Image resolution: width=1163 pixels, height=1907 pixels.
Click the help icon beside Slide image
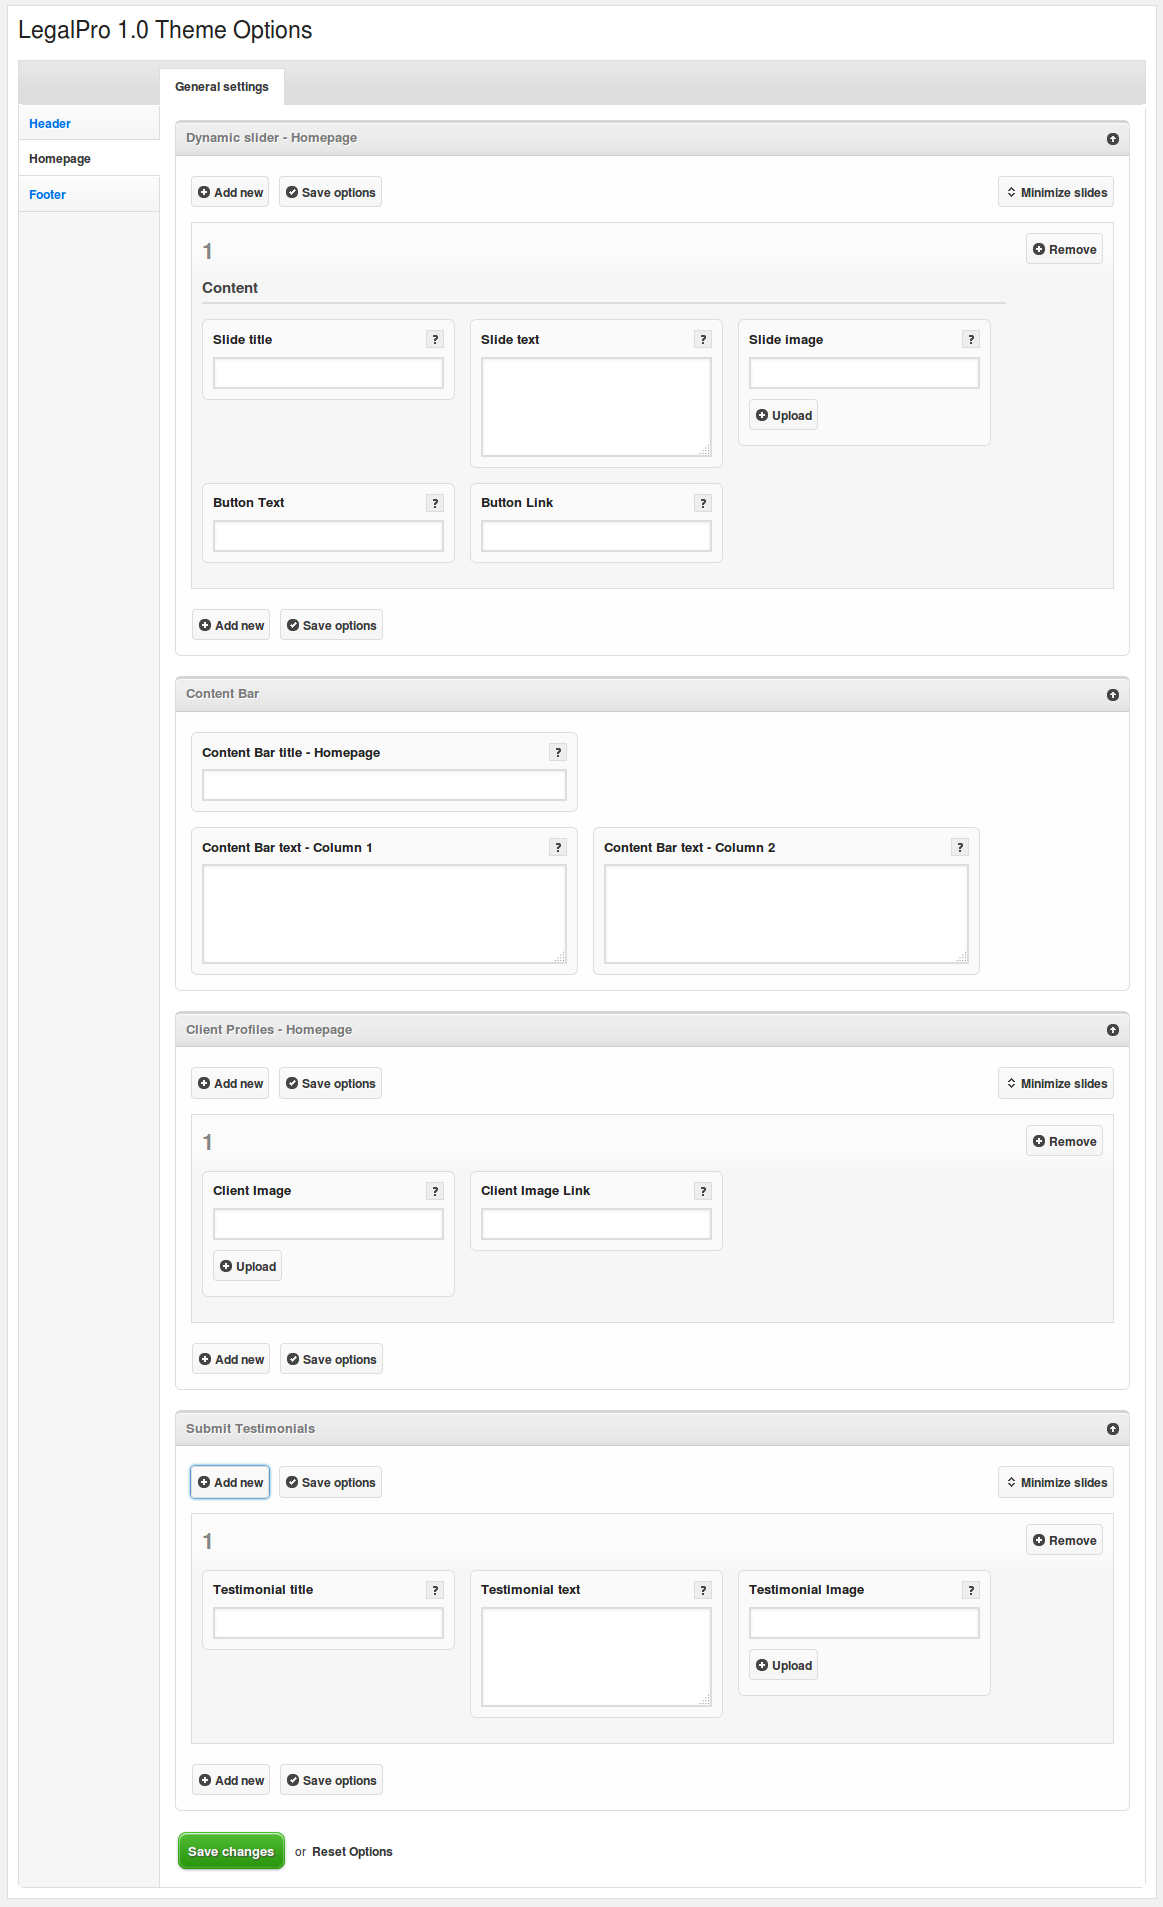(x=971, y=340)
